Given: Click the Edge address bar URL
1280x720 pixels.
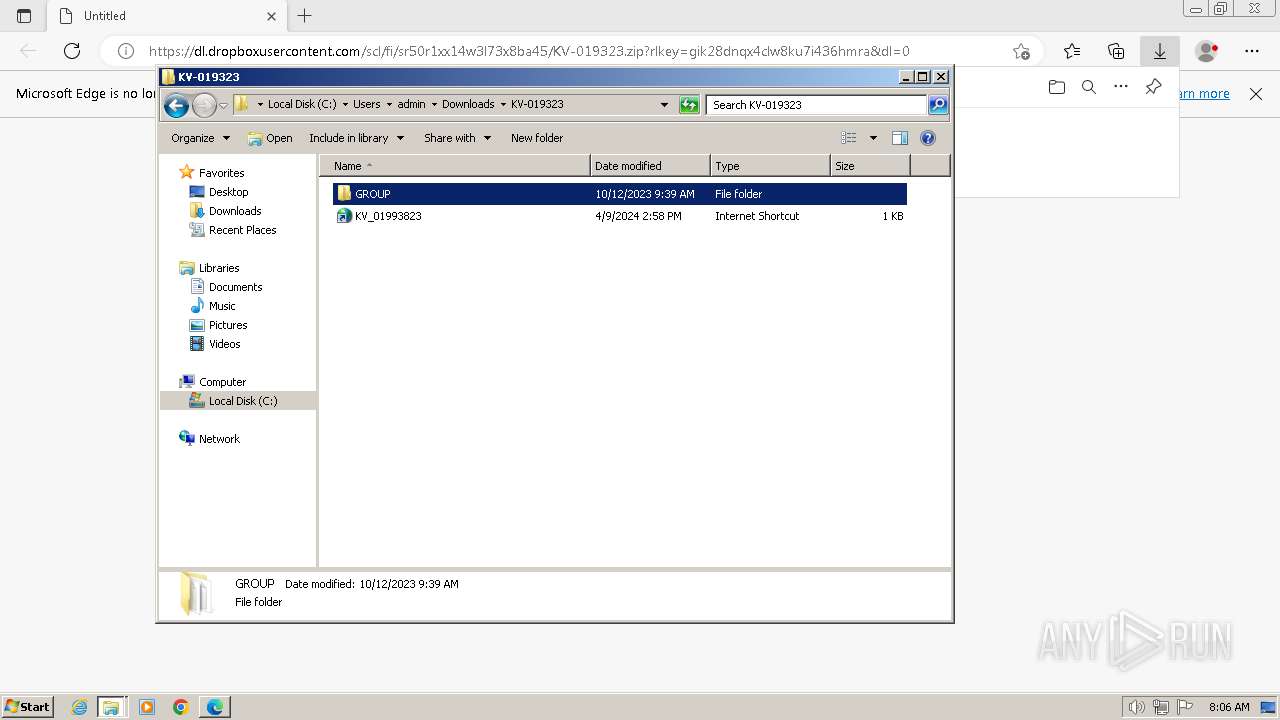Looking at the screenshot, I should pos(529,51).
